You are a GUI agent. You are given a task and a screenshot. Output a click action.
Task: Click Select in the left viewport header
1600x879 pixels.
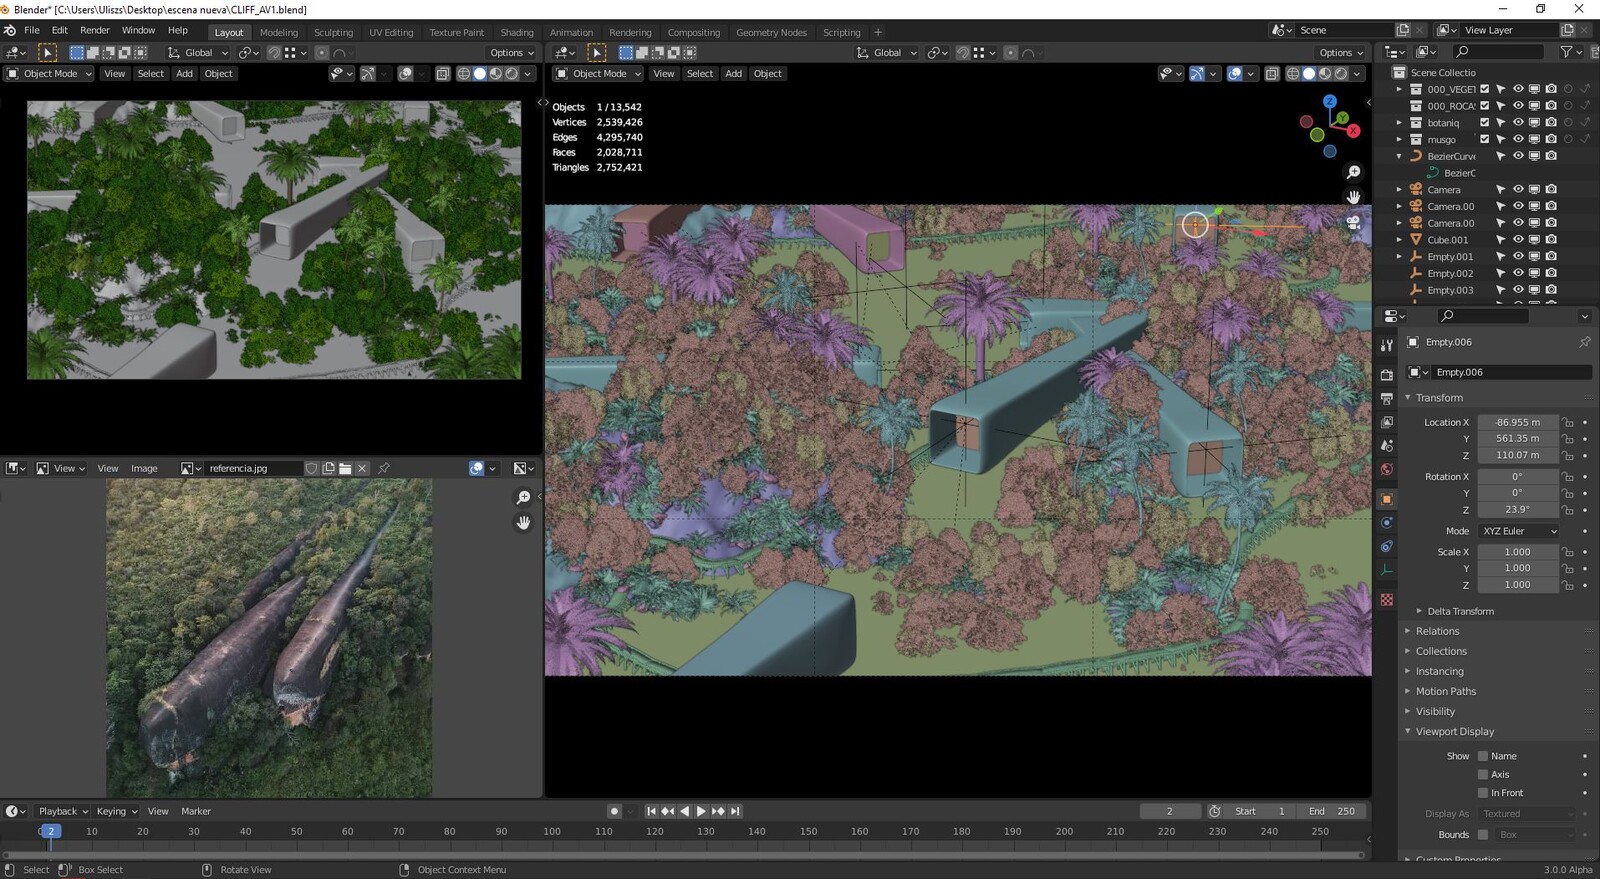(x=151, y=74)
